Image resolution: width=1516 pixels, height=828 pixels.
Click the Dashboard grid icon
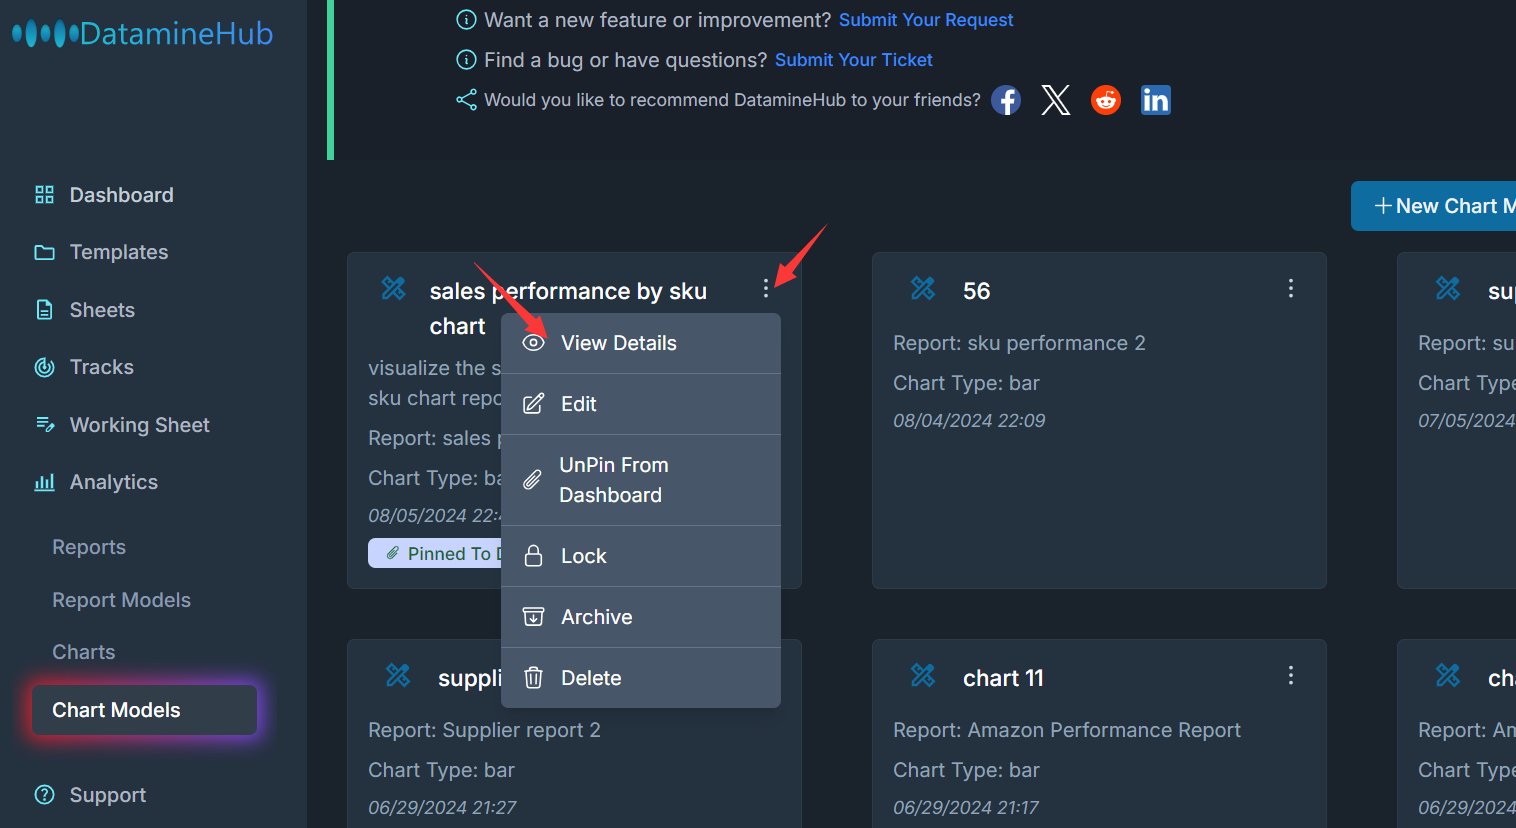click(x=44, y=195)
